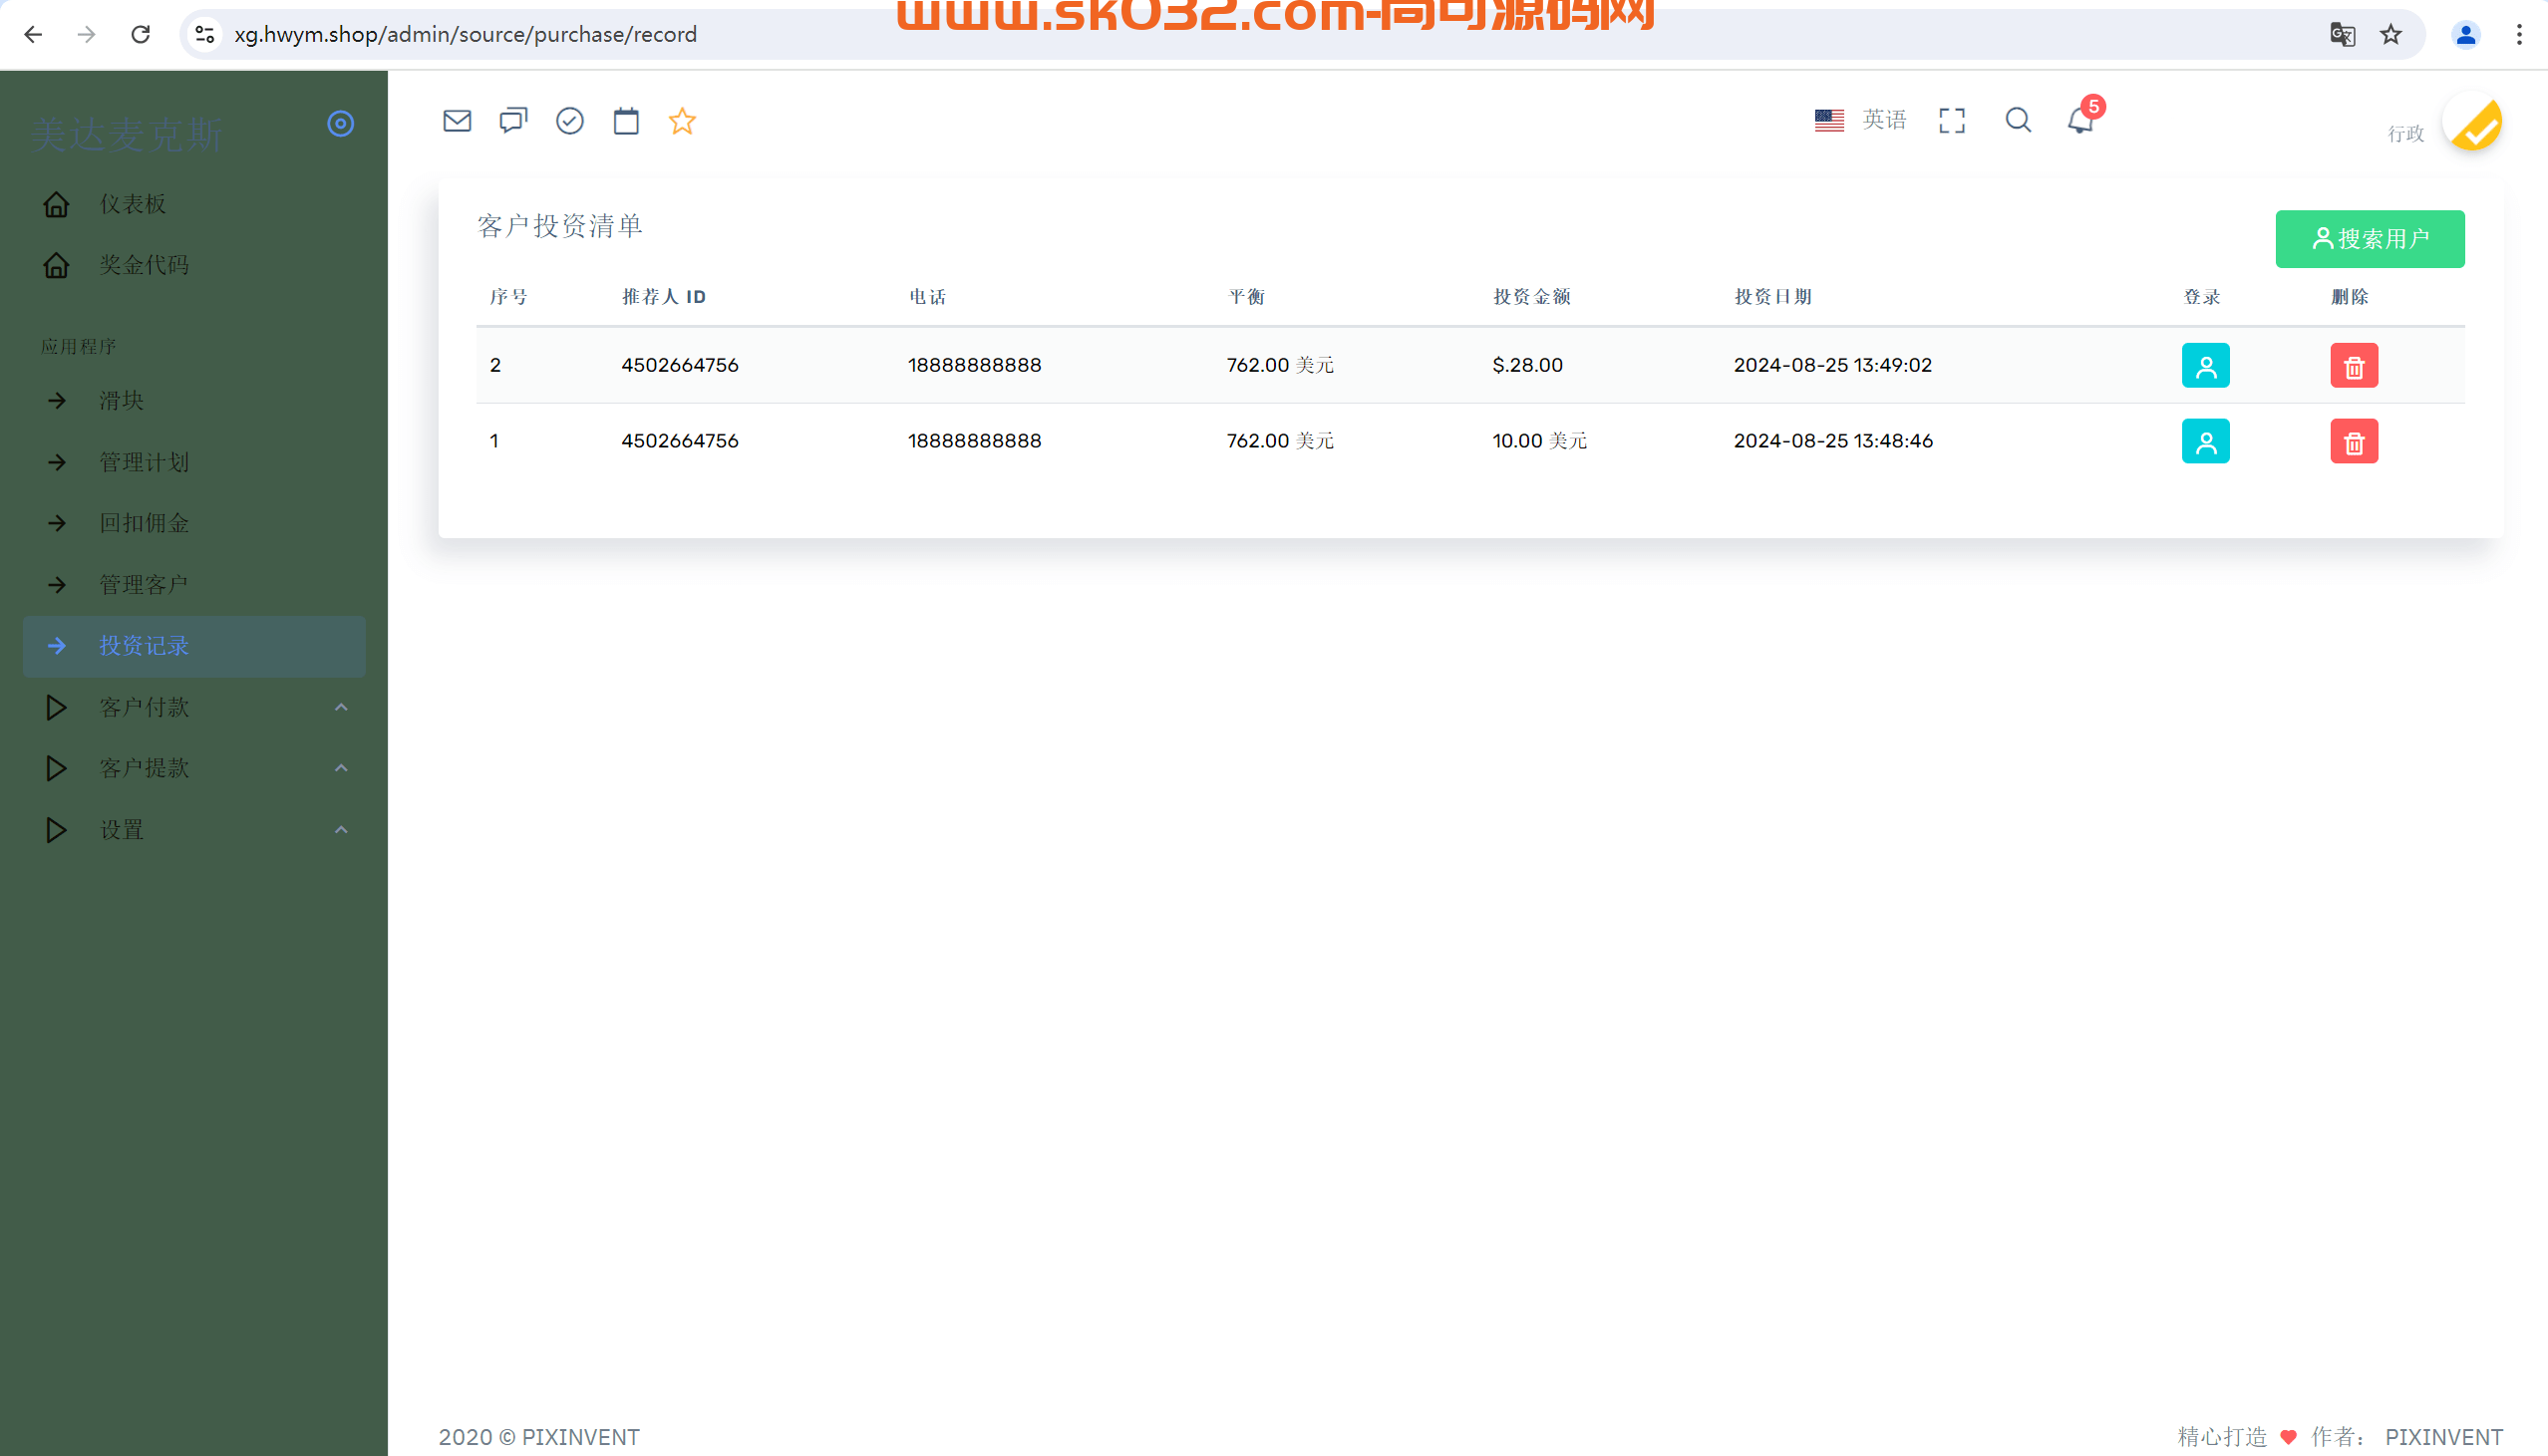The image size is (2548, 1456).
Task: Click the 2024-08-25 13:49:02 date cell
Action: tap(1832, 365)
